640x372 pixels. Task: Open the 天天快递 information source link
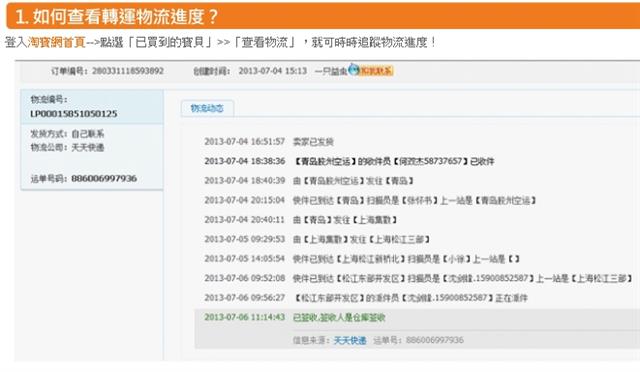click(350, 340)
